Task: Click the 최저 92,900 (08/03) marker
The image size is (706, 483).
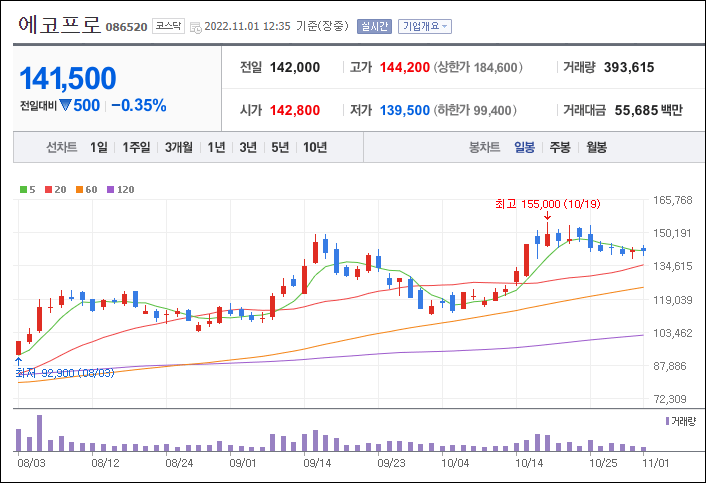Action: pos(65,373)
